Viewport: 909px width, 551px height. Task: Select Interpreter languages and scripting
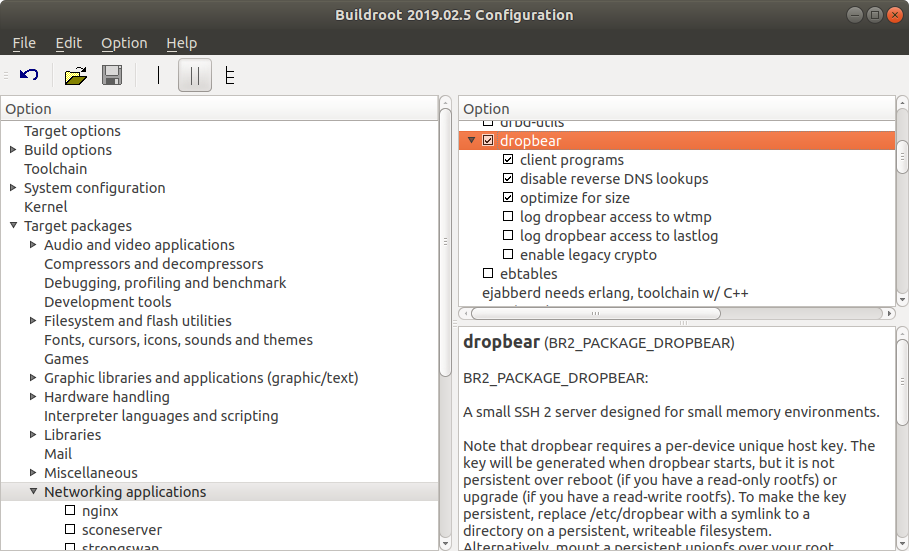click(x=161, y=416)
